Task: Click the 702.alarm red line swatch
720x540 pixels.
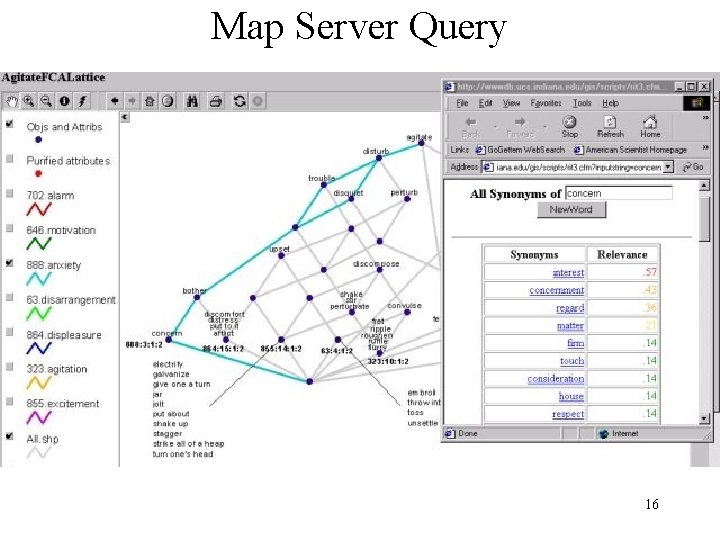Action: (39, 210)
